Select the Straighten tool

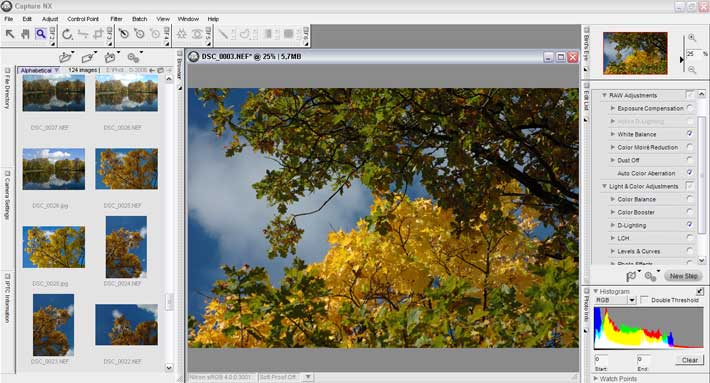point(82,34)
